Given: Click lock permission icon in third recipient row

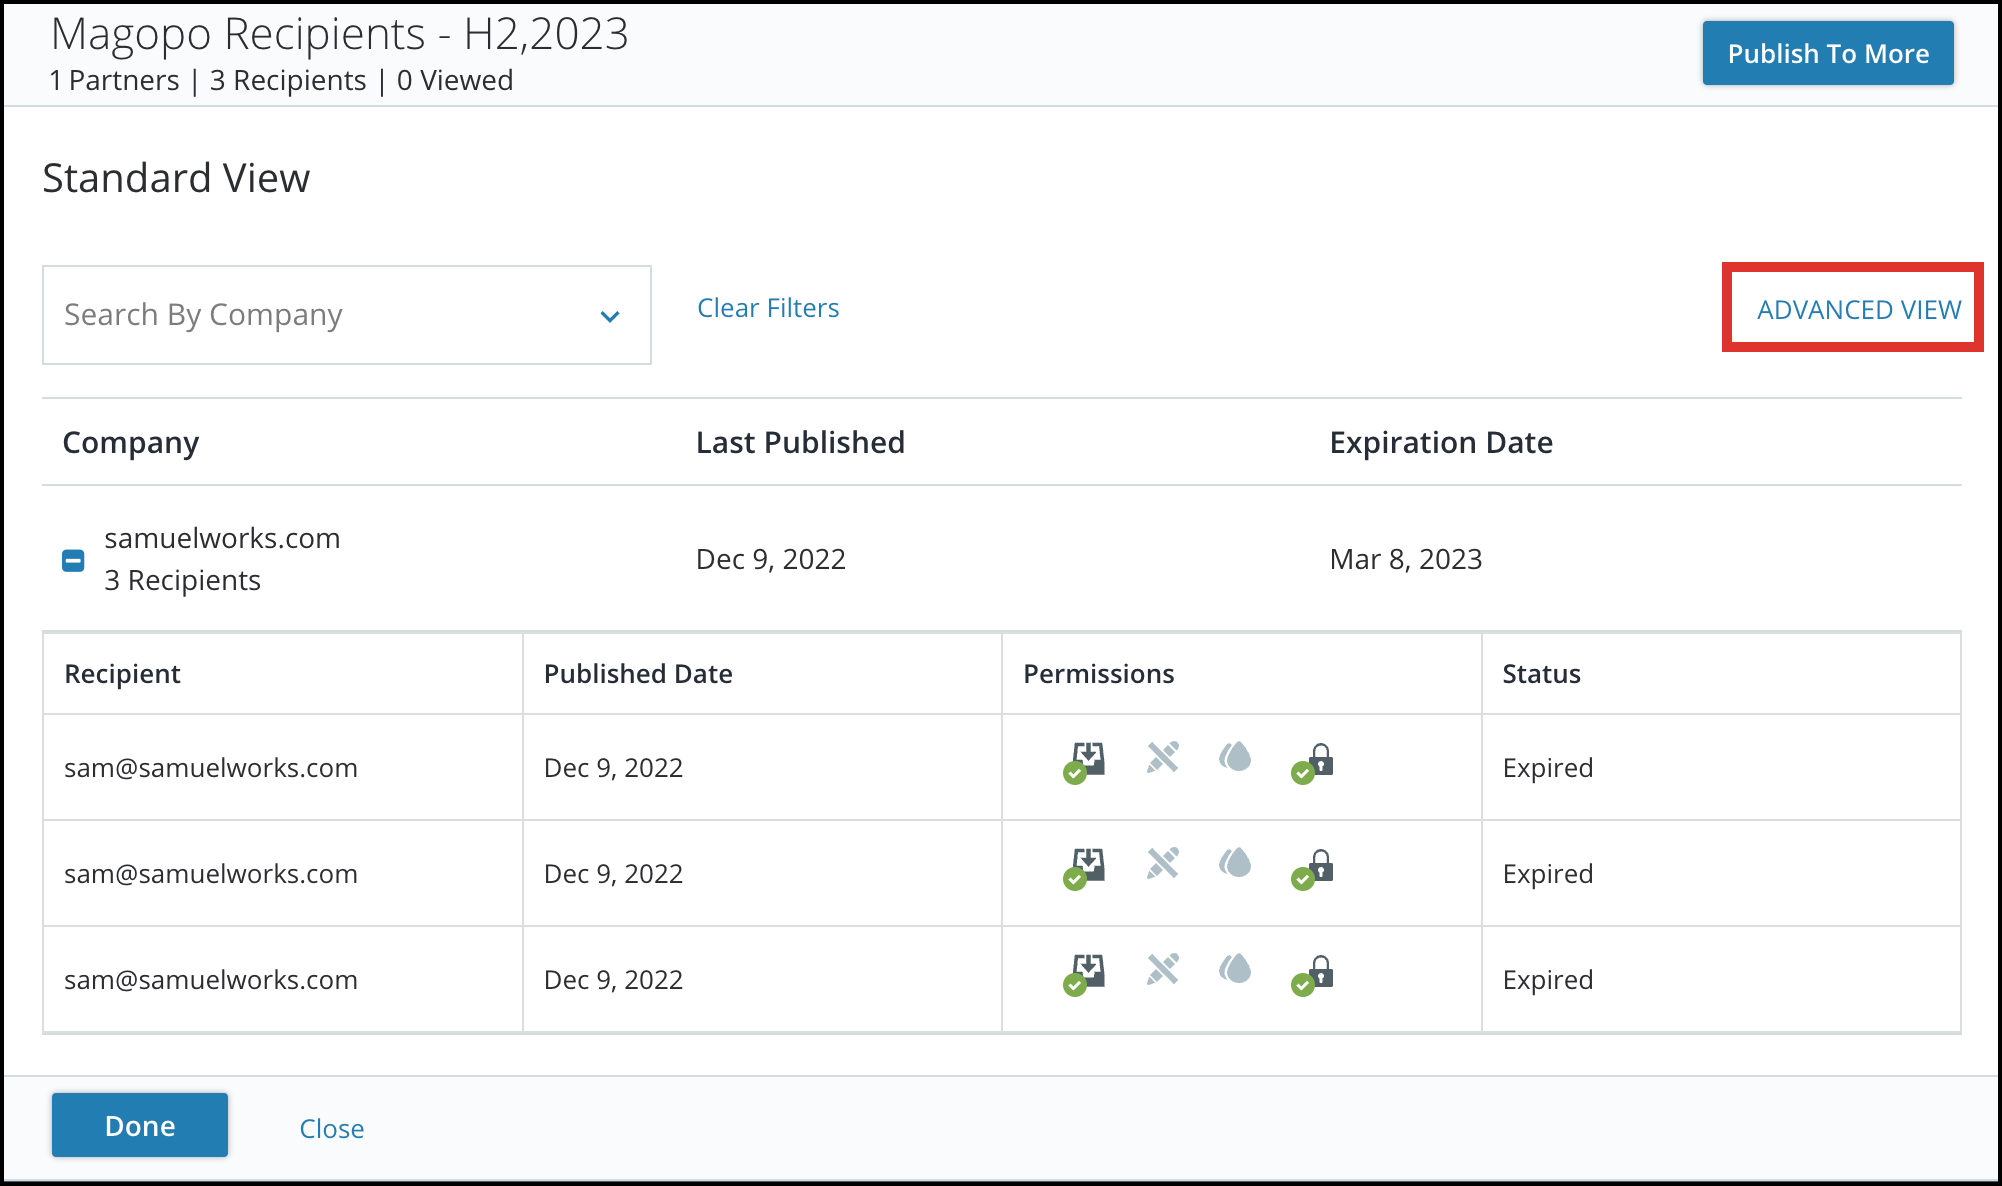Looking at the screenshot, I should [x=1313, y=975].
